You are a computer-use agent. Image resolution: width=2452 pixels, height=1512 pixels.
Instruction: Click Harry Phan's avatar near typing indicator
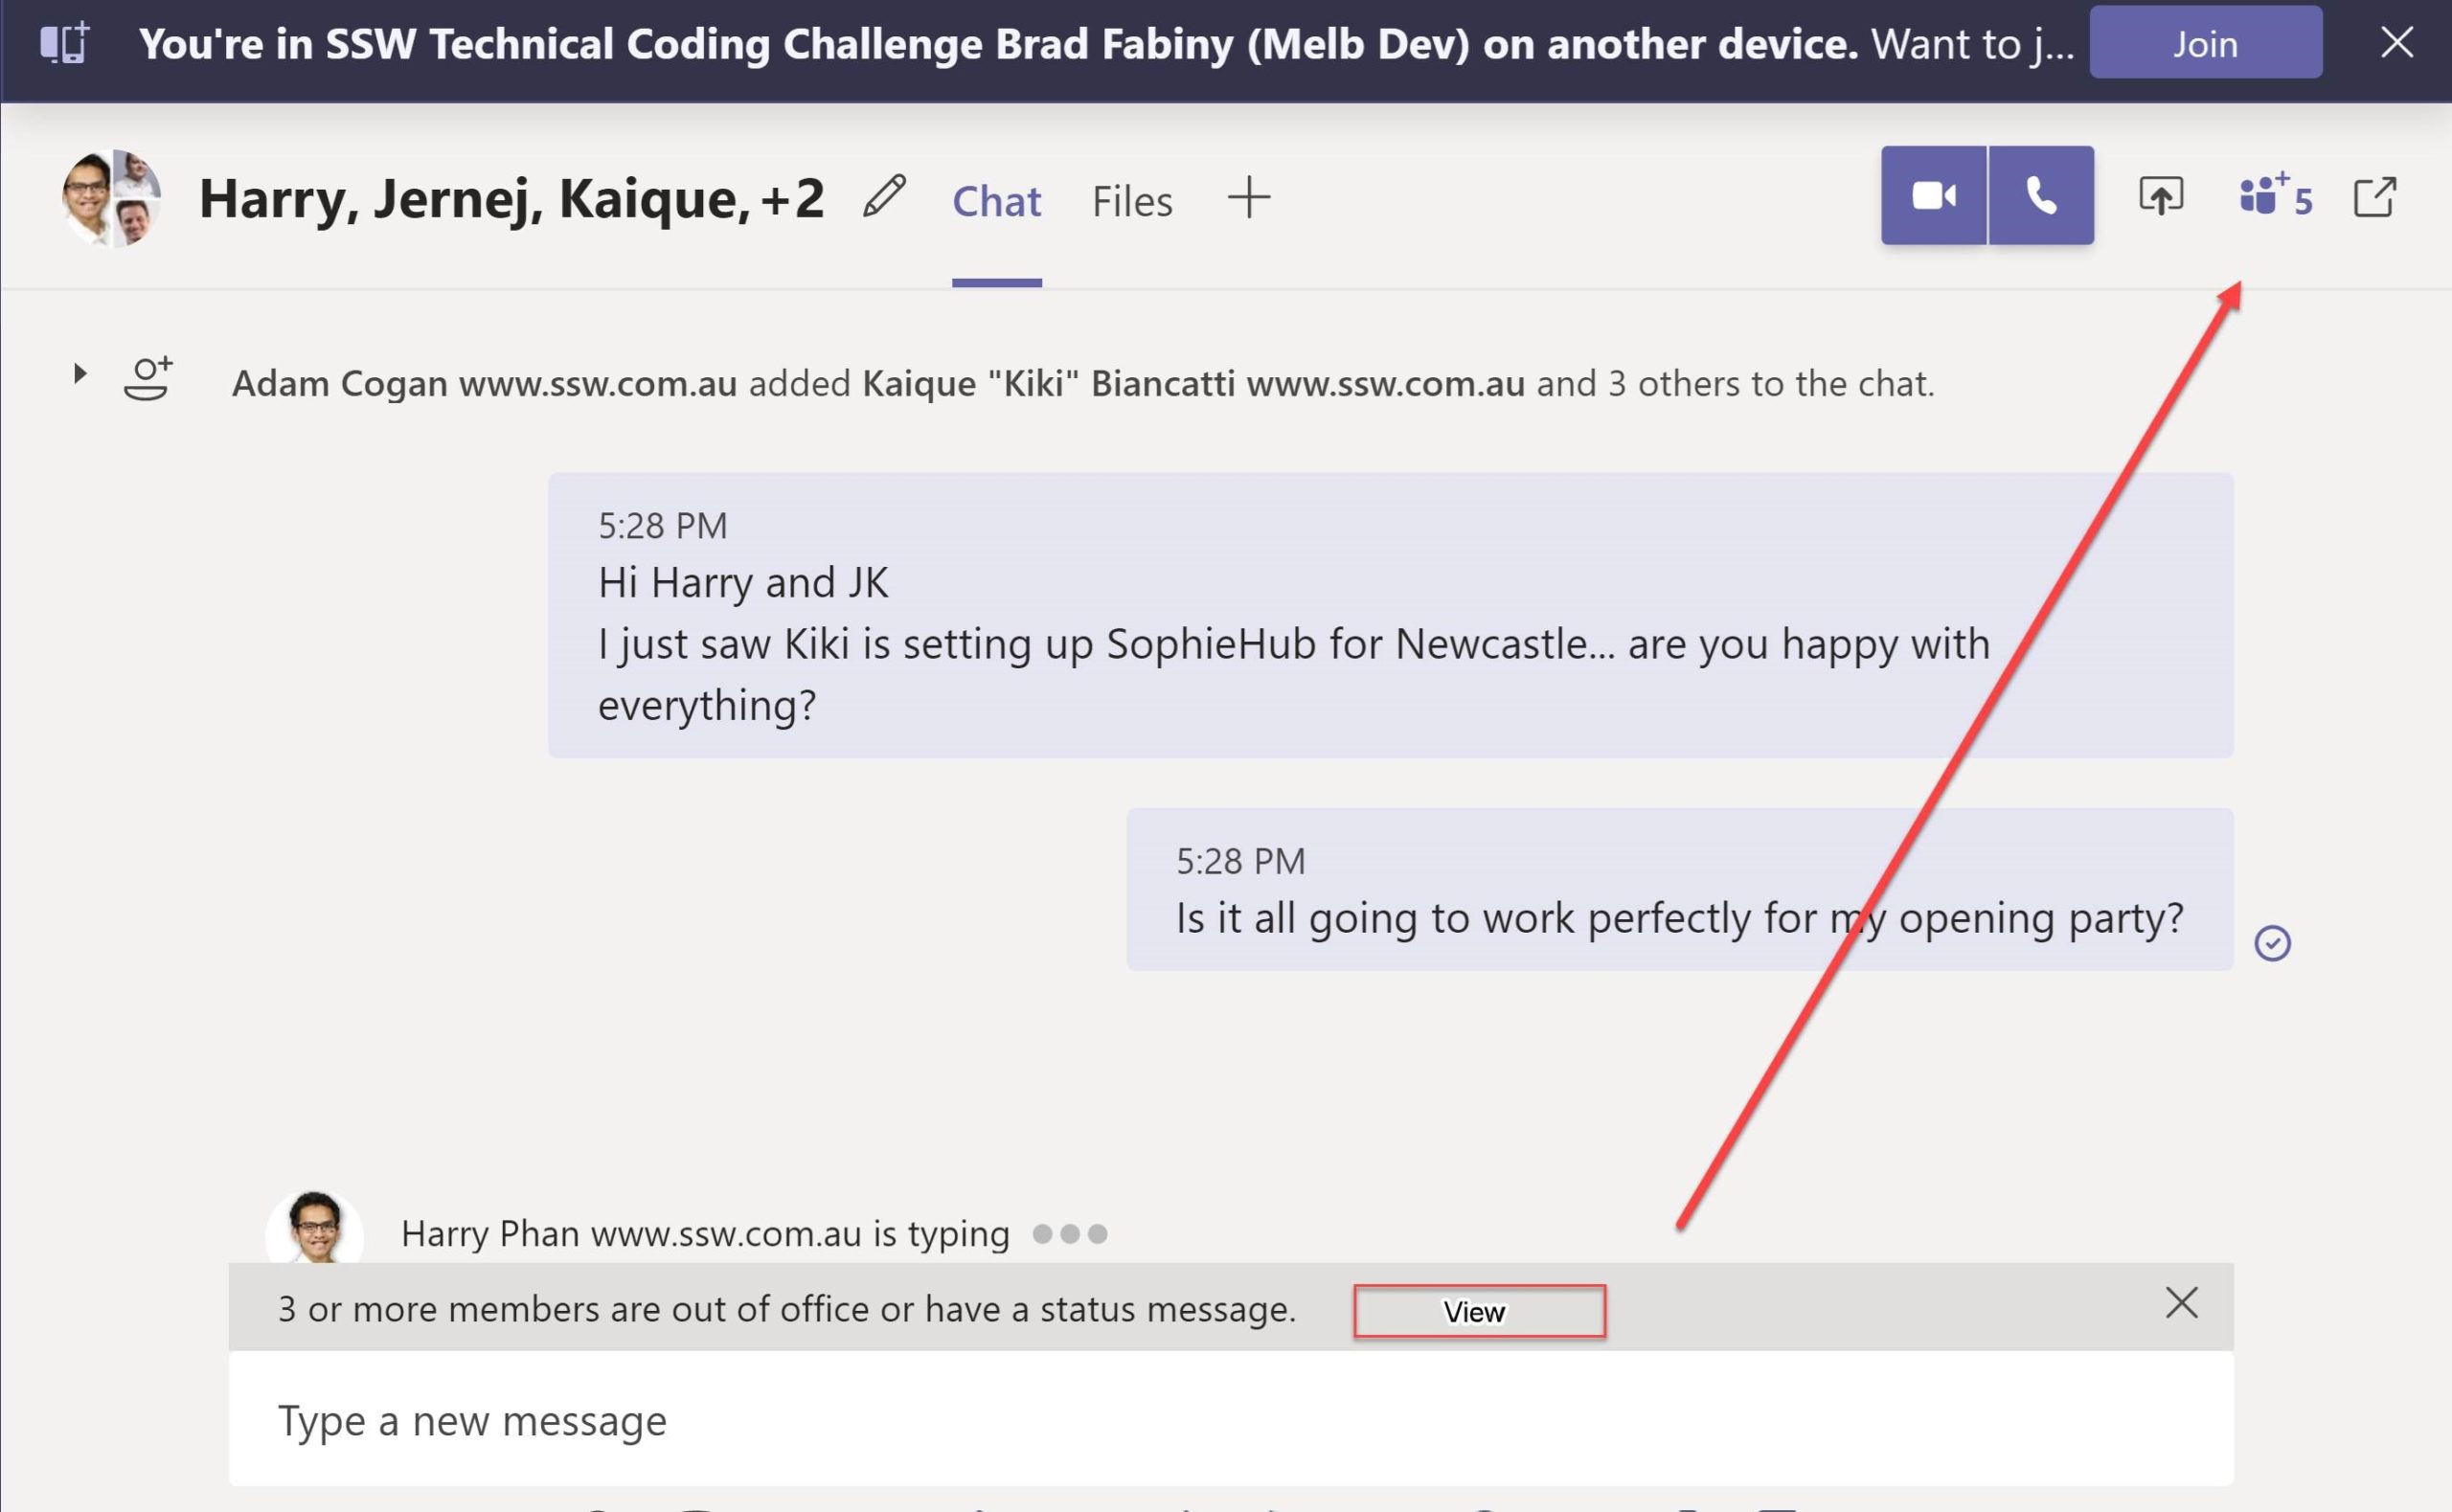tap(315, 1229)
